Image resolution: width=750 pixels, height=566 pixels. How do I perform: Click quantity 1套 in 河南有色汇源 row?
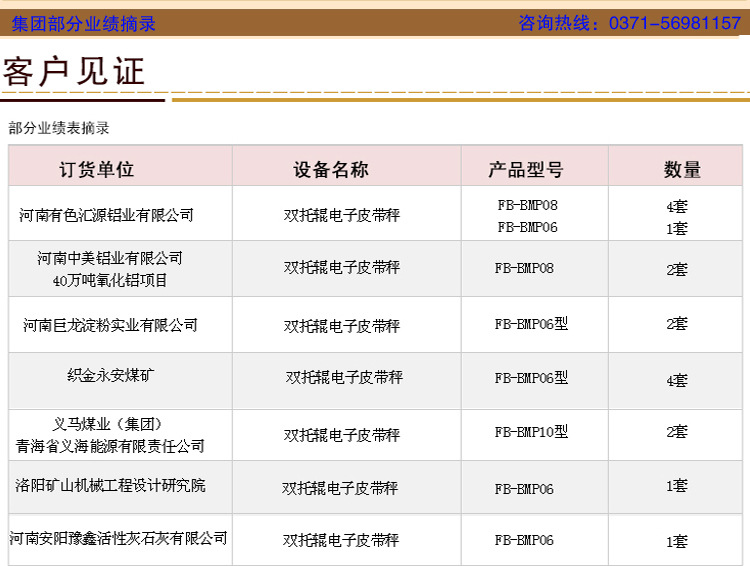click(677, 228)
